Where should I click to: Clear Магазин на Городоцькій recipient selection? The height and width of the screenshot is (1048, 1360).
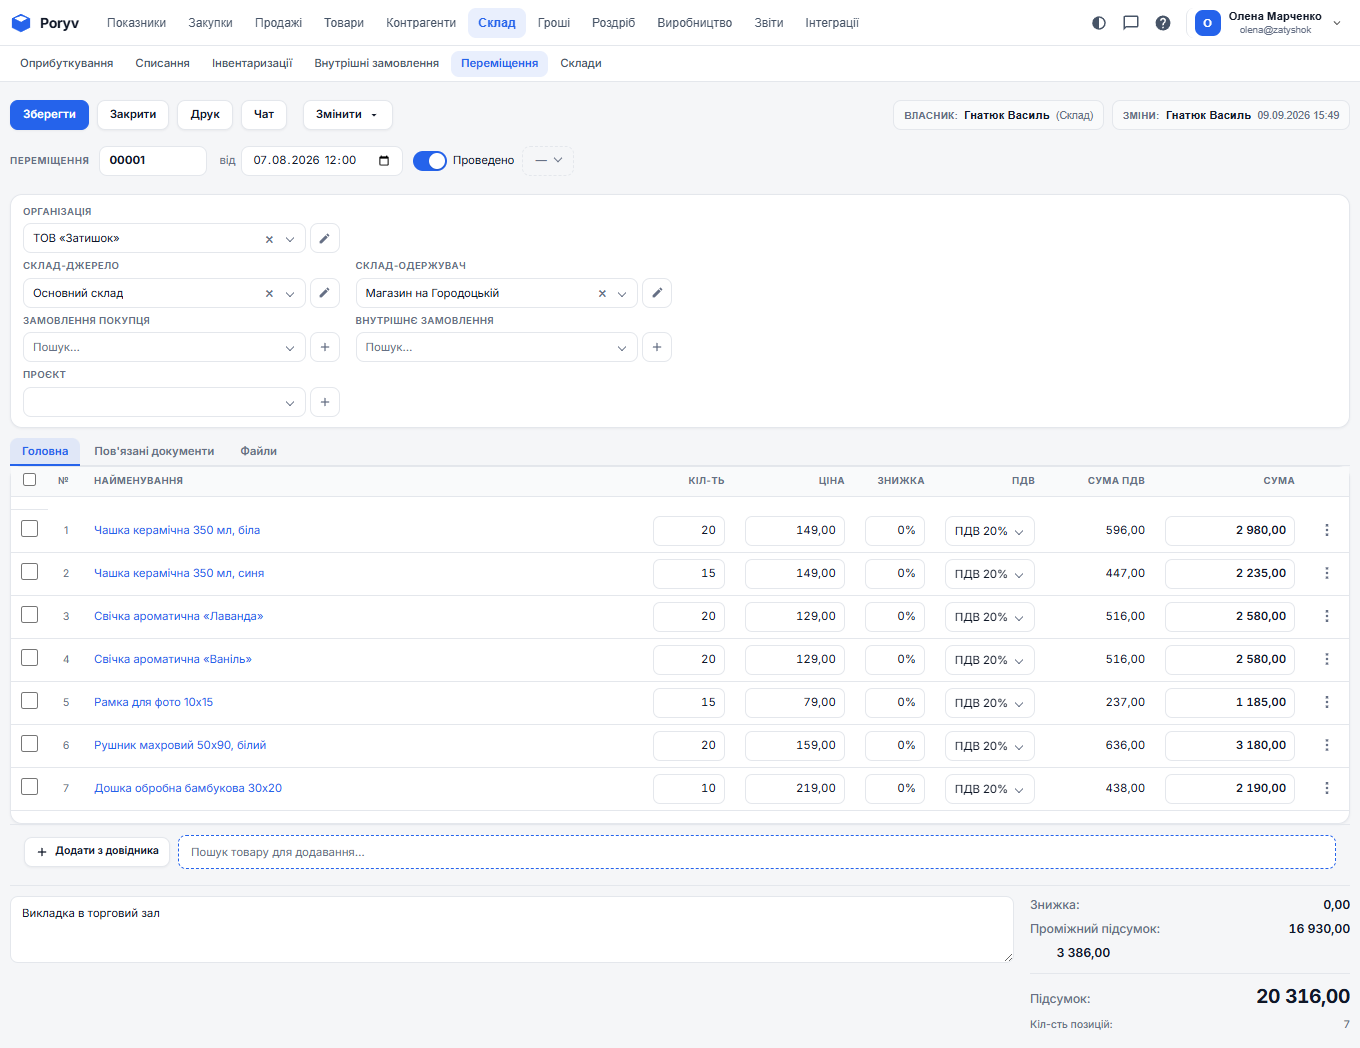pos(602,294)
